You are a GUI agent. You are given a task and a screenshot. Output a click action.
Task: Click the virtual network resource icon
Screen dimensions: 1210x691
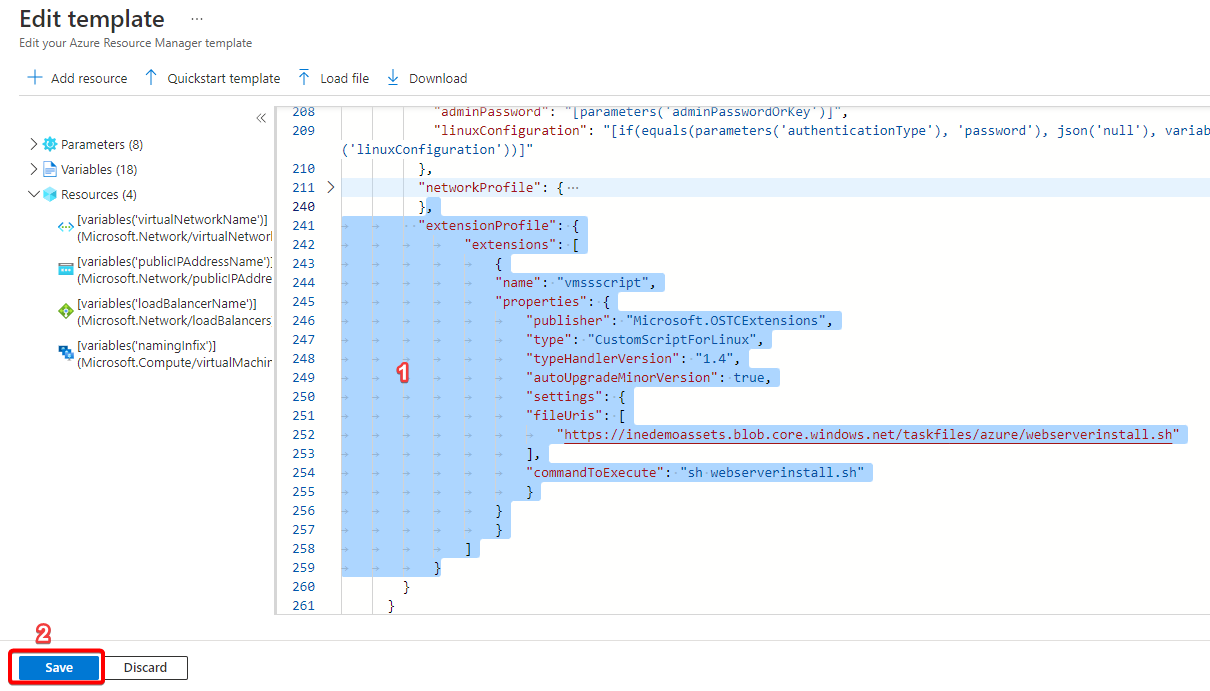tap(66, 228)
